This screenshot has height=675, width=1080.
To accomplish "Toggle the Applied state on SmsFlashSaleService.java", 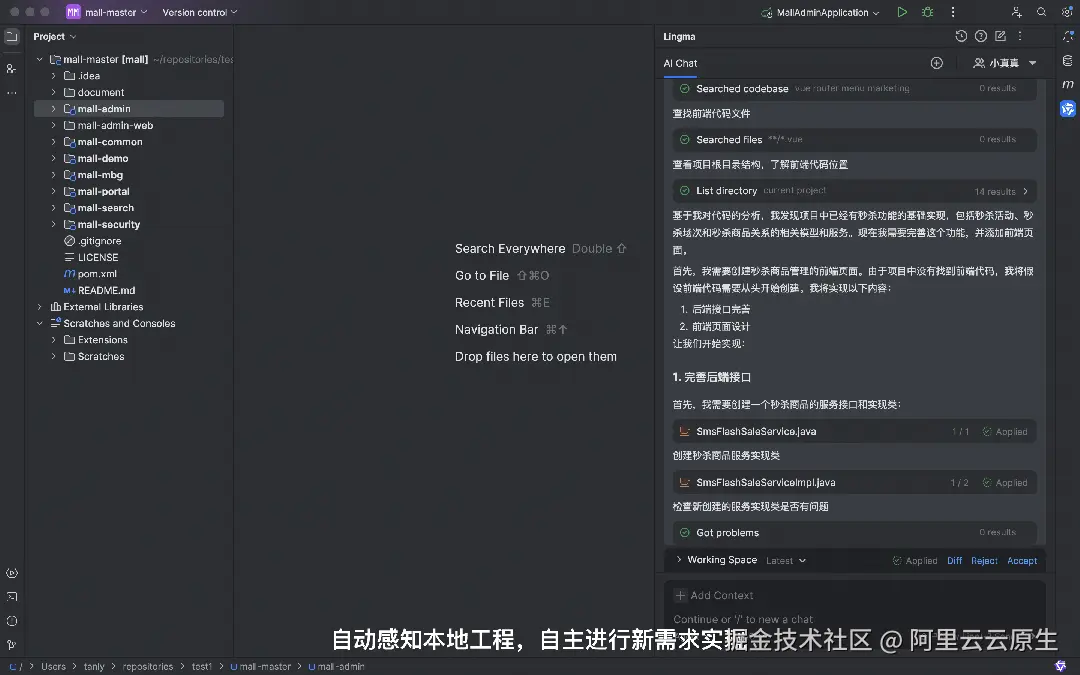I will pos(1006,431).
